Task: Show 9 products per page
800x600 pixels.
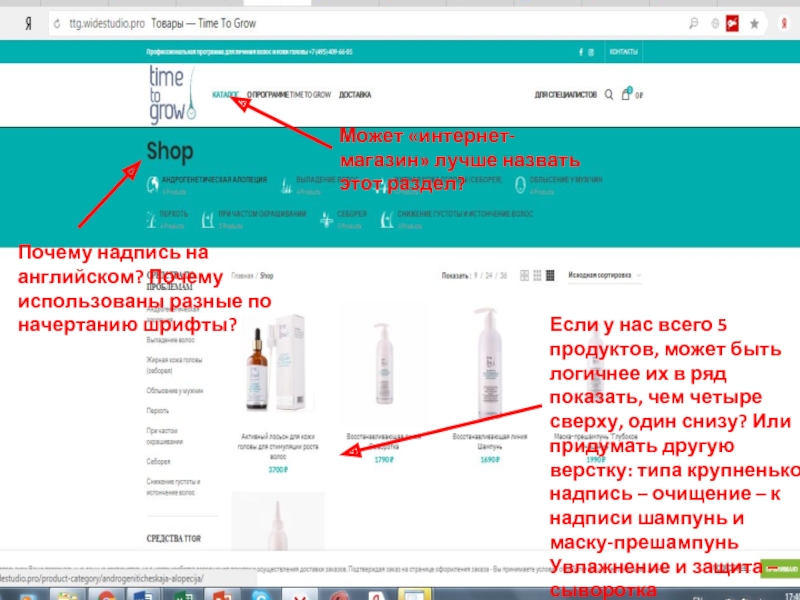Action: 476,276
